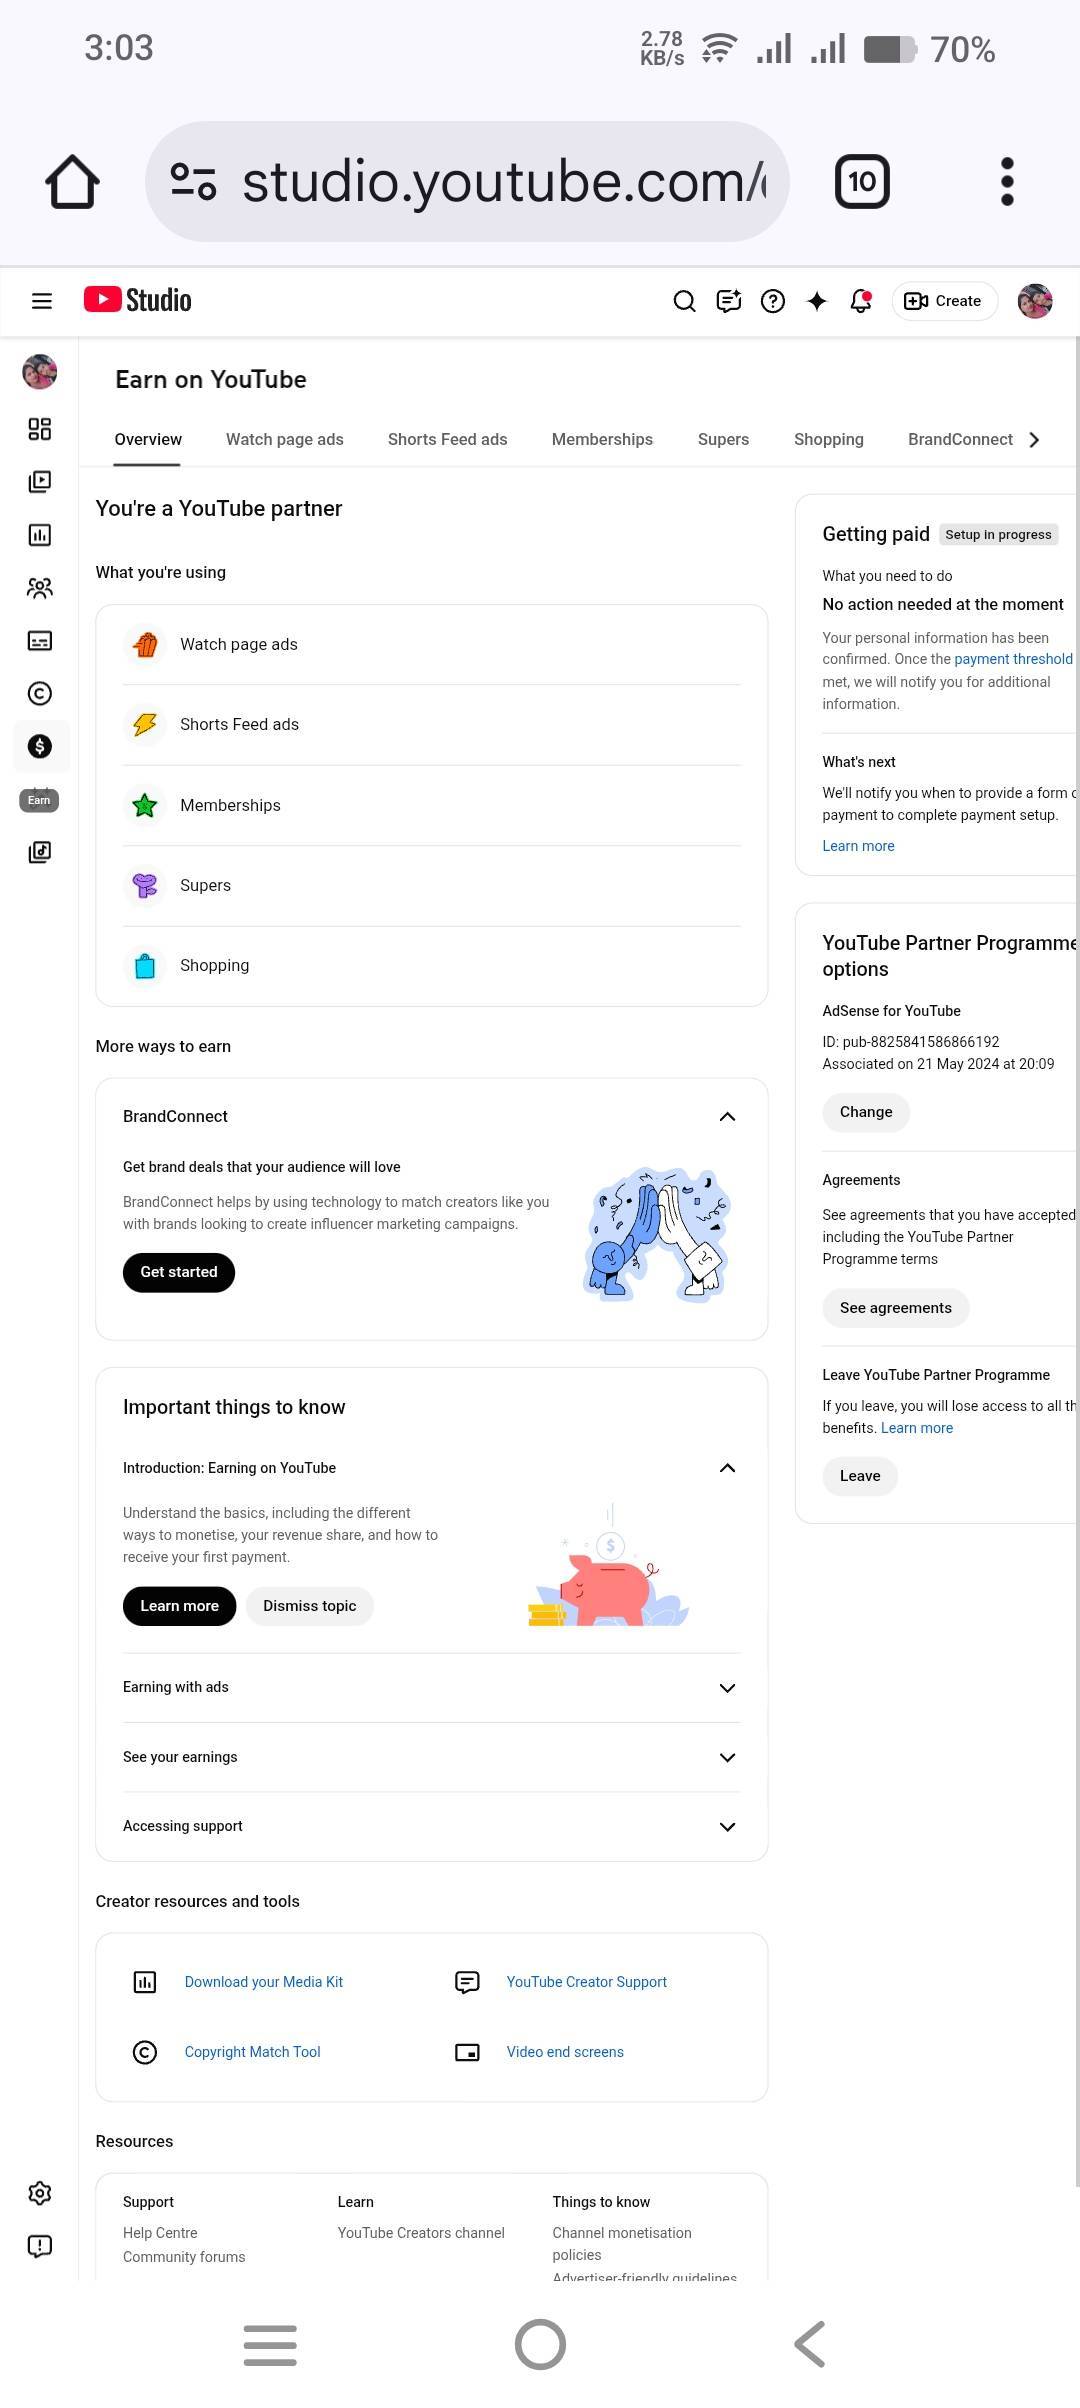The image size is (1080, 2408).
Task: Open the Help question mark icon
Action: pyautogui.click(x=773, y=301)
